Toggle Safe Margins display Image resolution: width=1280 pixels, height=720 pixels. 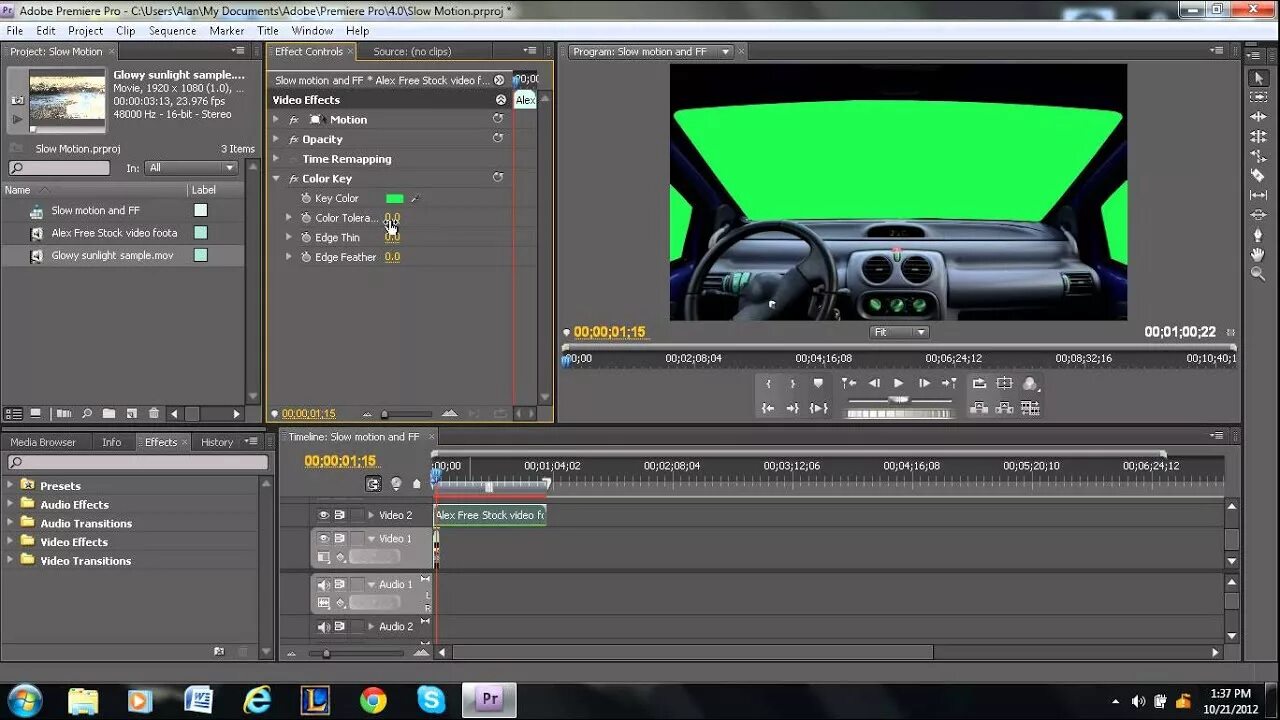click(1004, 383)
